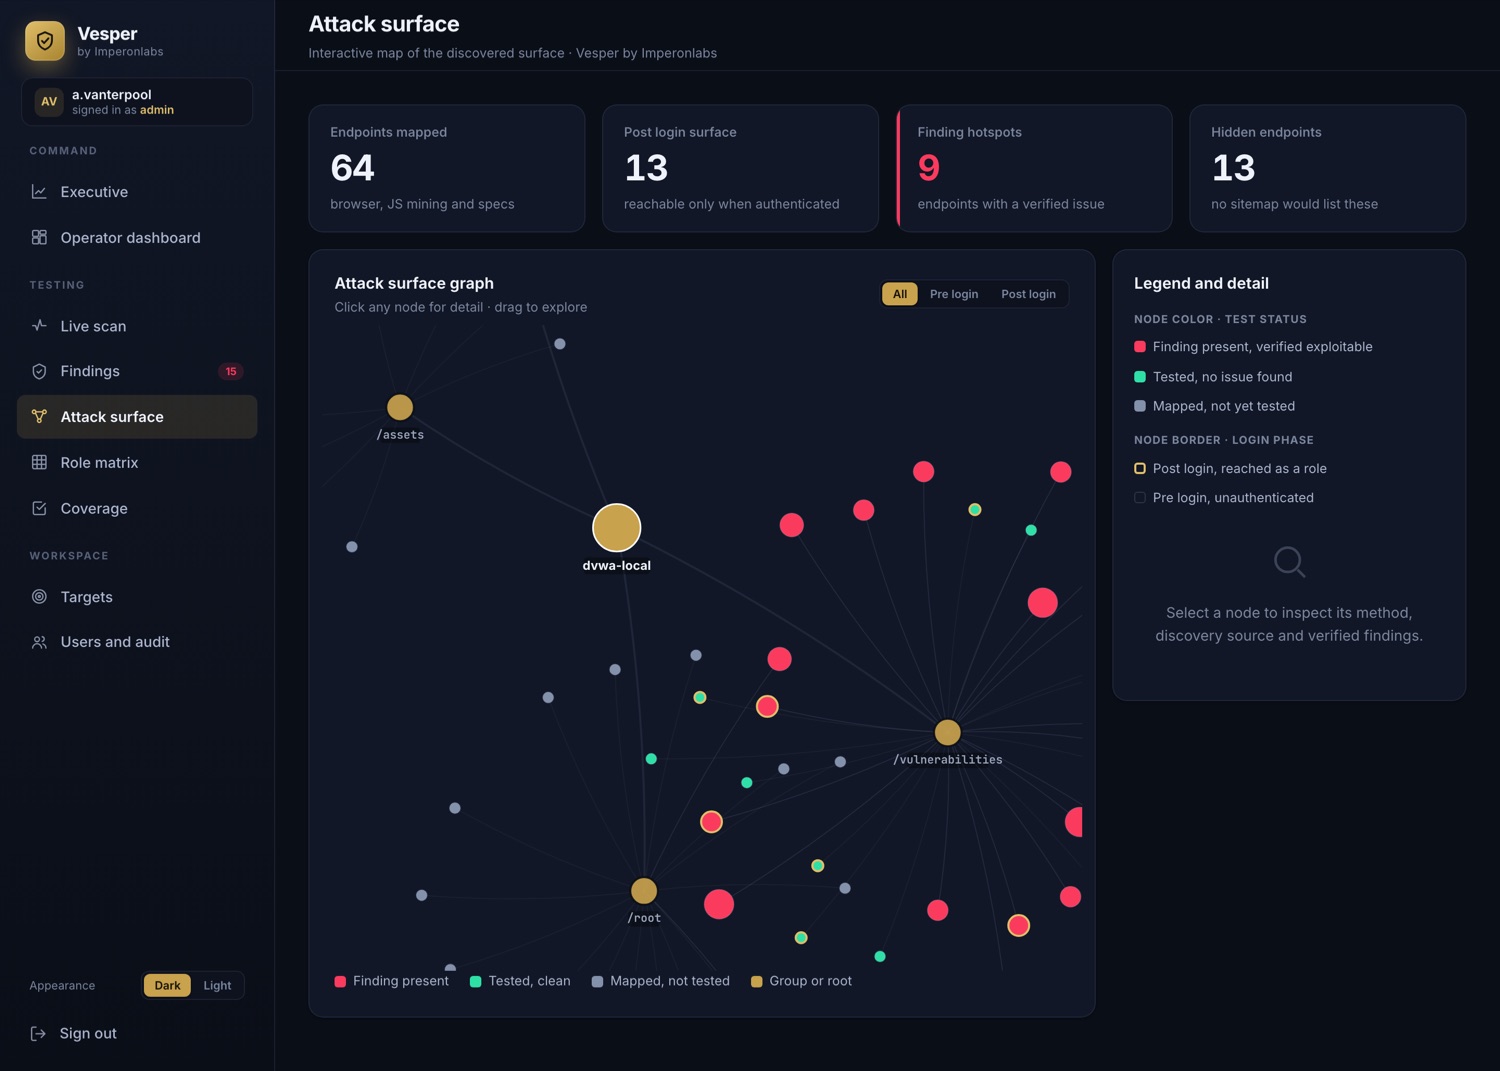Viewport: 1500px width, 1071px height.
Task: Click the Attack surface graph icon
Action: coord(39,417)
